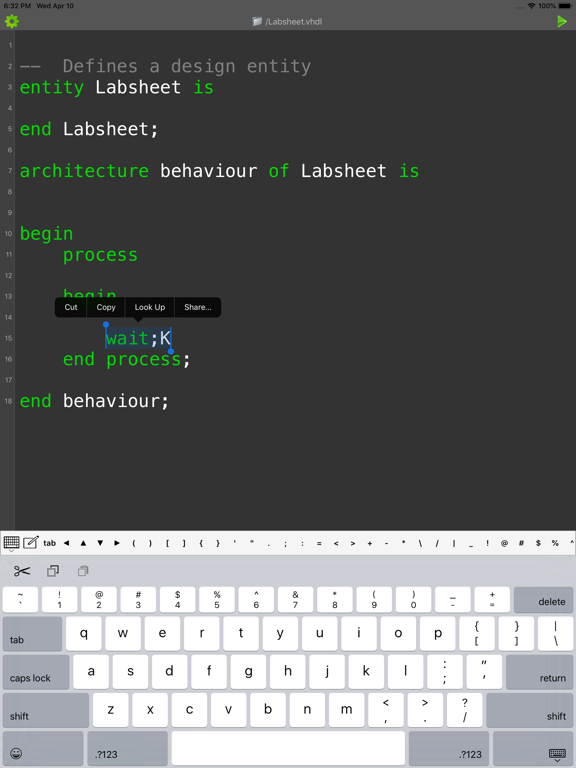Image resolution: width=576 pixels, height=768 pixels.
Task: Insert an opening square bracket from the accessory bar
Action: pos(168,543)
